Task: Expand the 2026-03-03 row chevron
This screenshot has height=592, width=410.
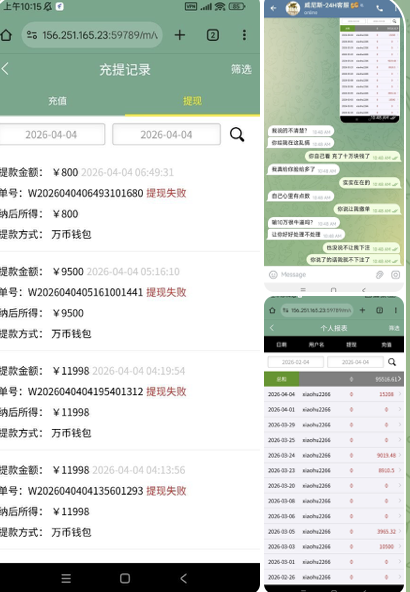Action: 400,547
